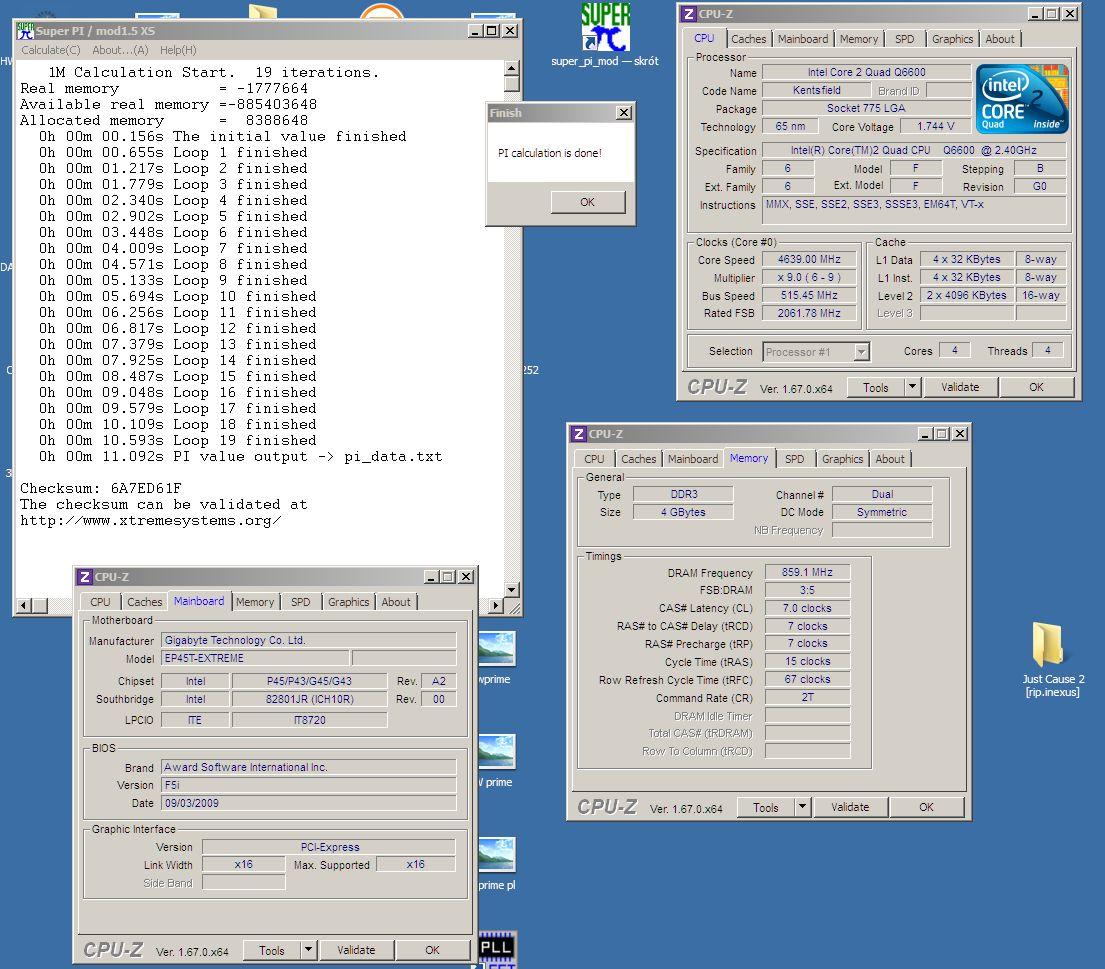Image resolution: width=1105 pixels, height=969 pixels.
Task: Switch to About tab in top-right CPU-Z
Action: [x=999, y=39]
